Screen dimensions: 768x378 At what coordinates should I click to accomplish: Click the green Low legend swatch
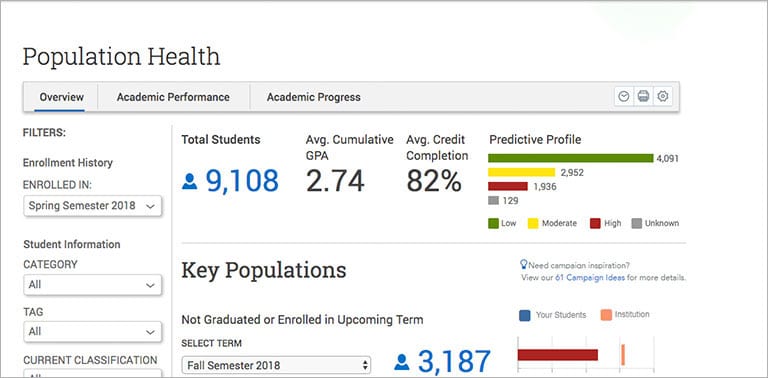click(x=493, y=223)
